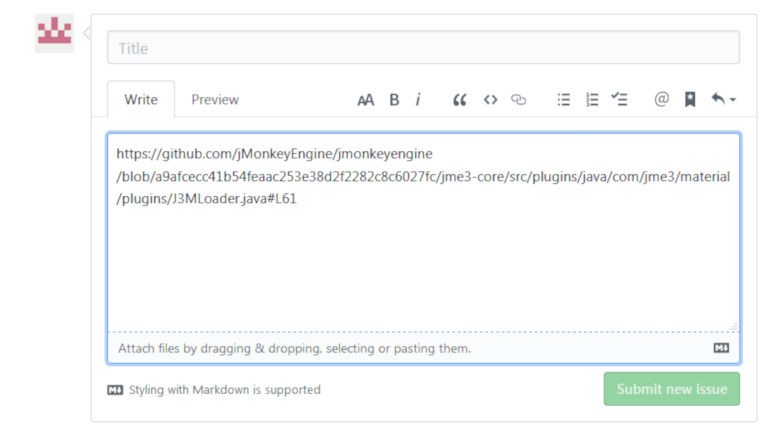Toggle bold formatting in the toolbar
This screenshot has height=447, width=775.
[x=394, y=100]
